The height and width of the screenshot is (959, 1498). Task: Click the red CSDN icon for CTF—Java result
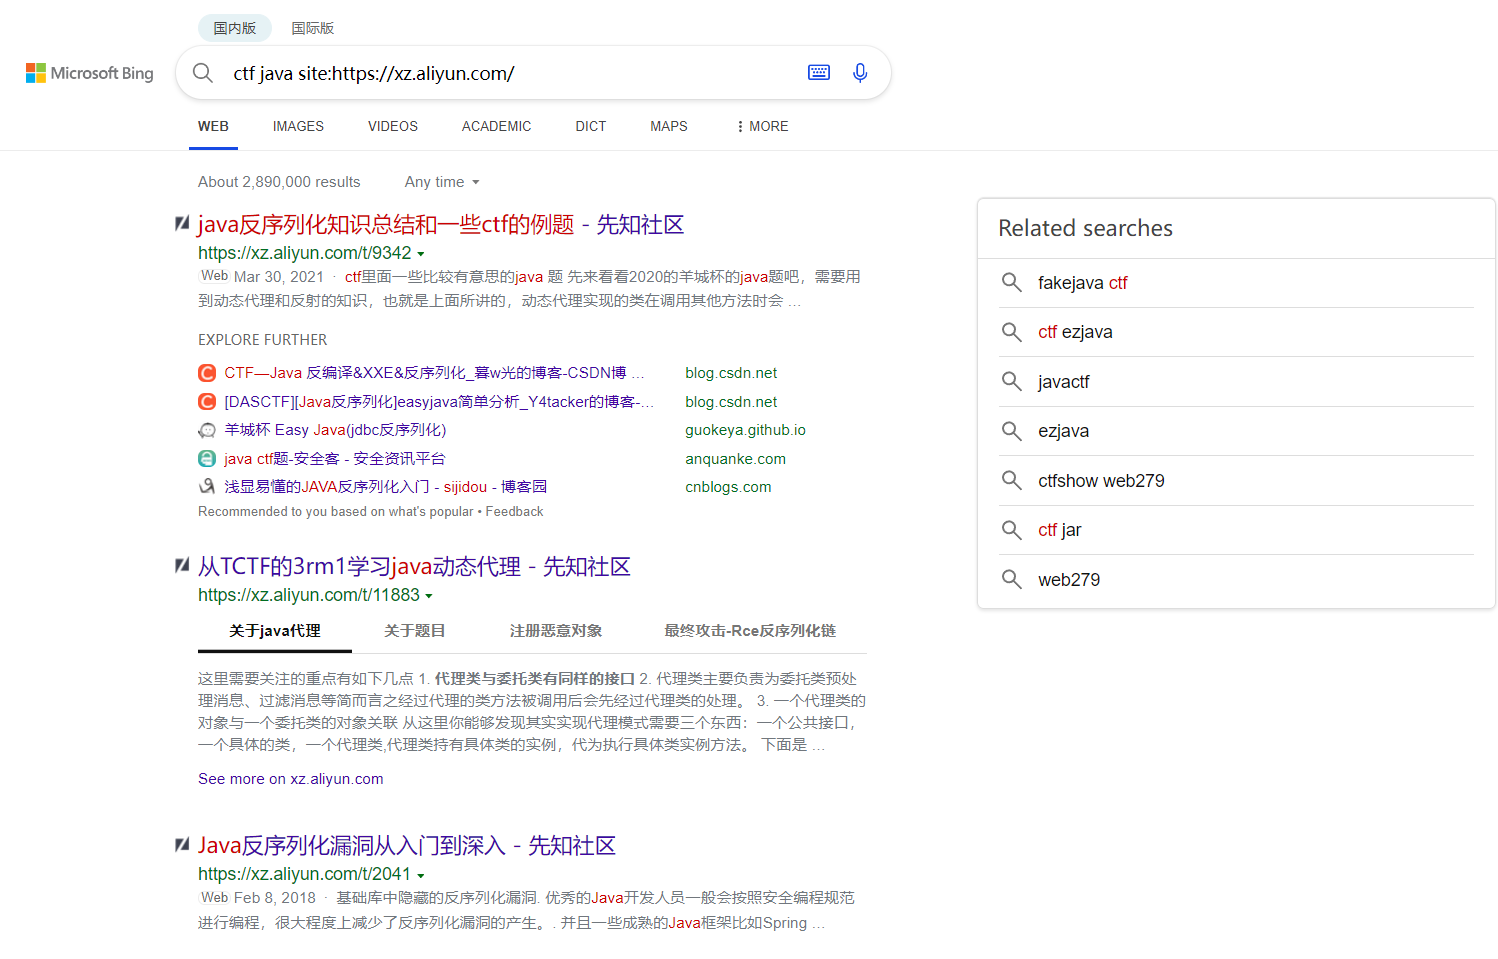point(207,373)
